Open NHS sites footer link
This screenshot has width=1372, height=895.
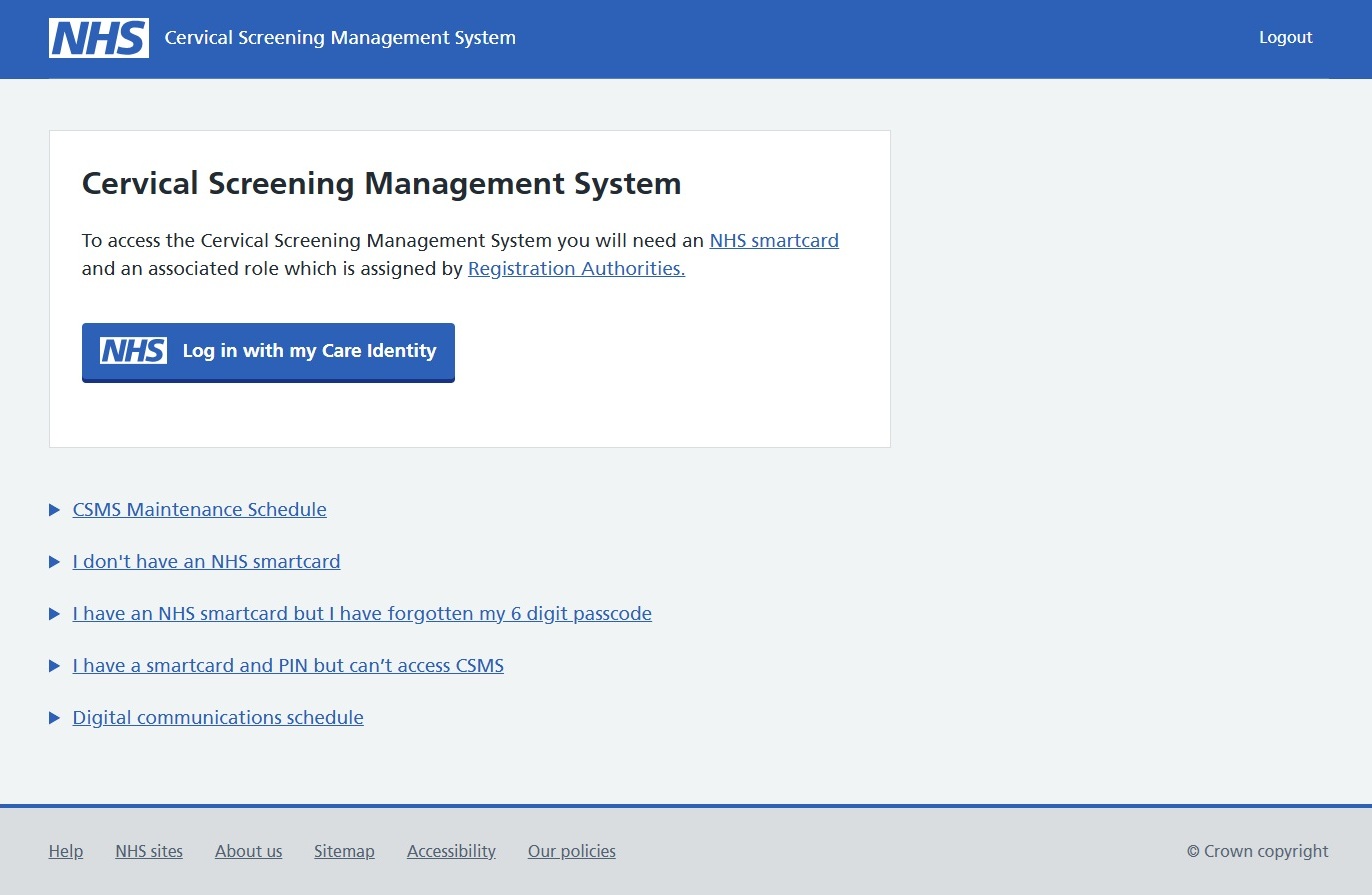coord(149,851)
